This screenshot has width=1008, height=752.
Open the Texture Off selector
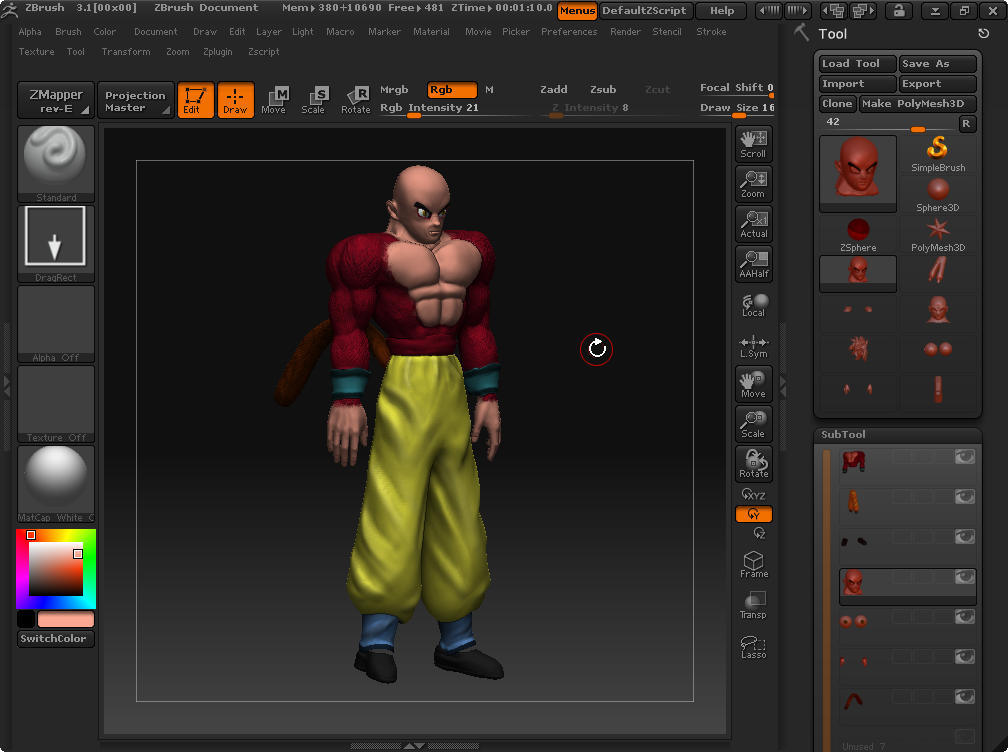56,404
